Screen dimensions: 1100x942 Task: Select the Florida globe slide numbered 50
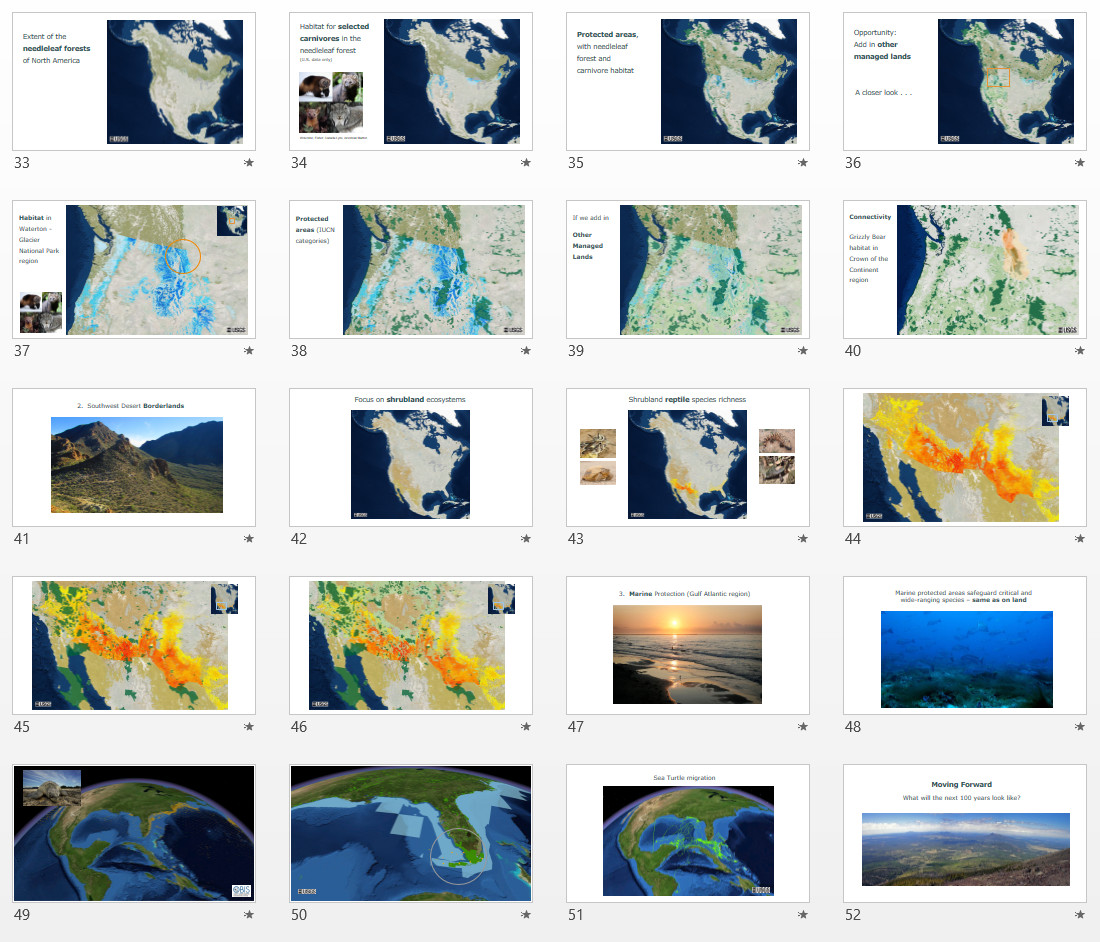click(411, 833)
